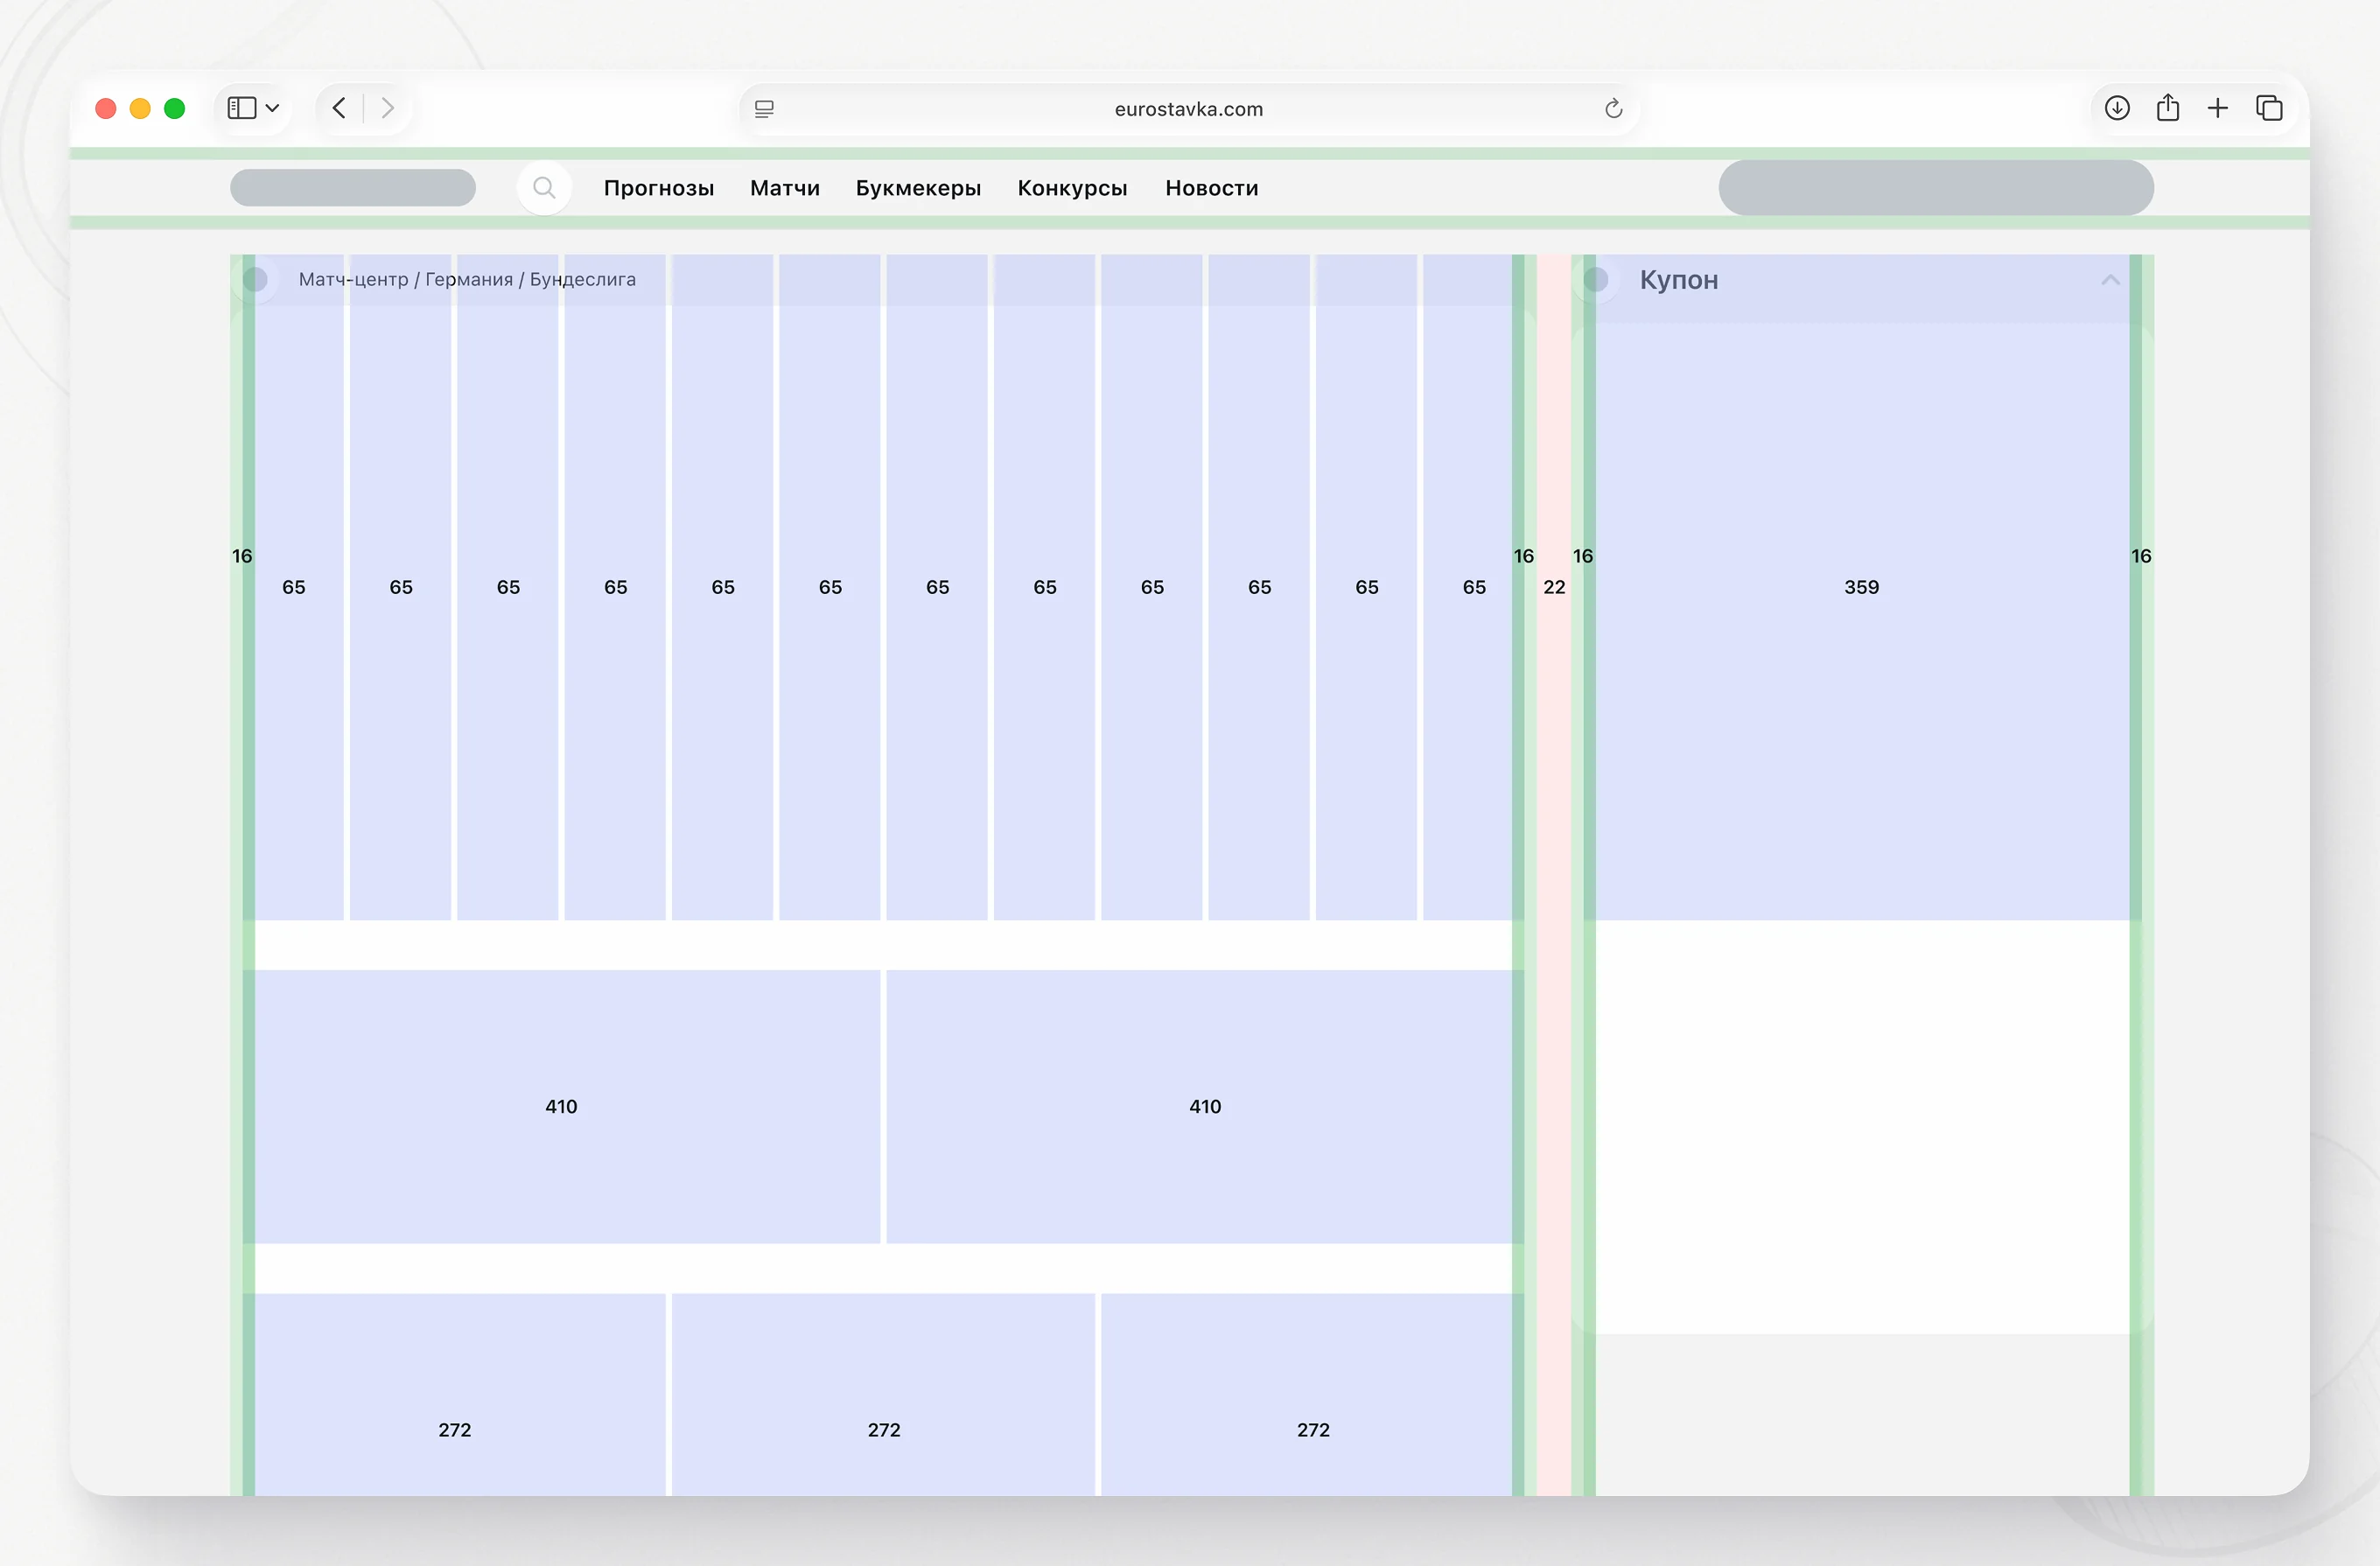Screen dimensions: 2380x1566
Task: Click the eurostavka.com address field
Action: click(x=1188, y=109)
